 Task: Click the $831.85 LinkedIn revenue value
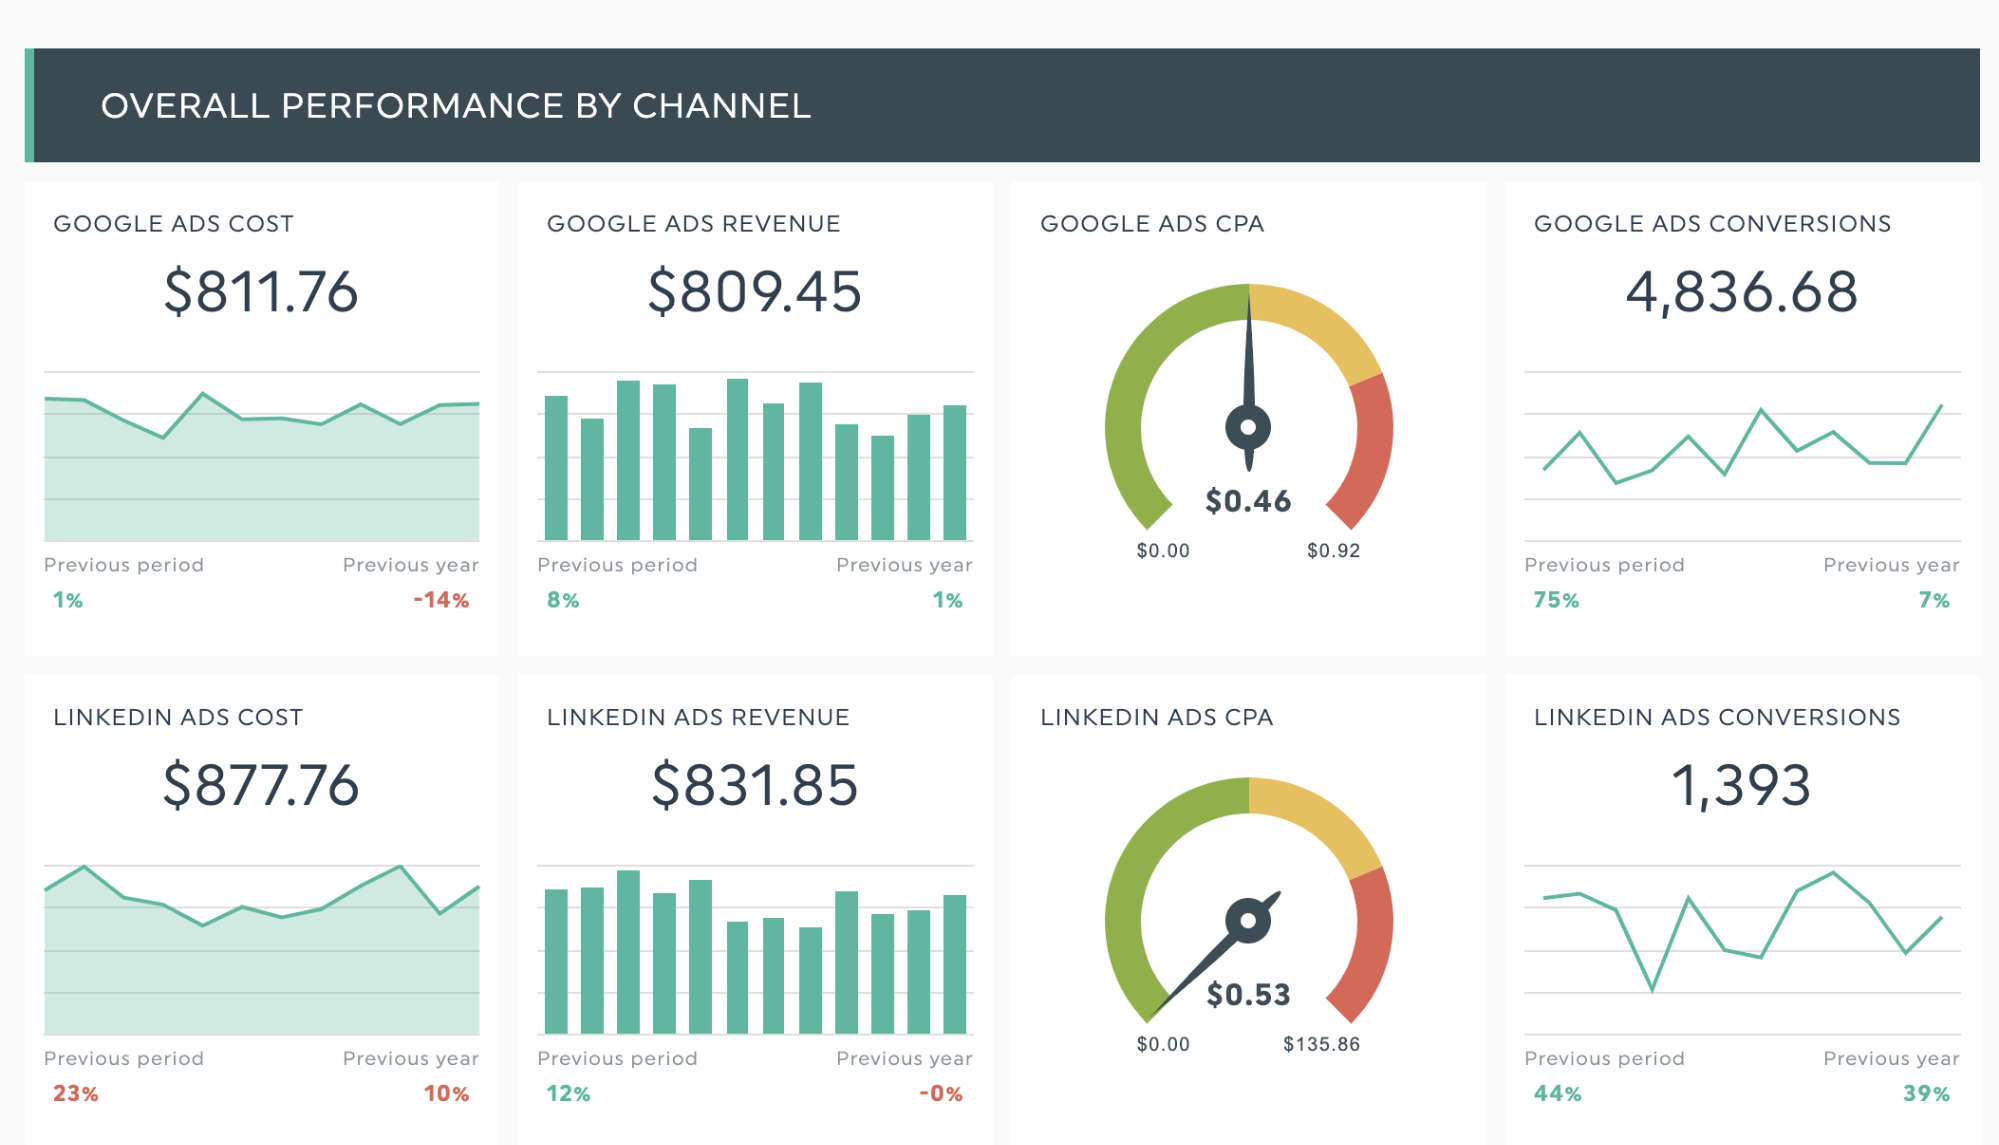point(755,785)
